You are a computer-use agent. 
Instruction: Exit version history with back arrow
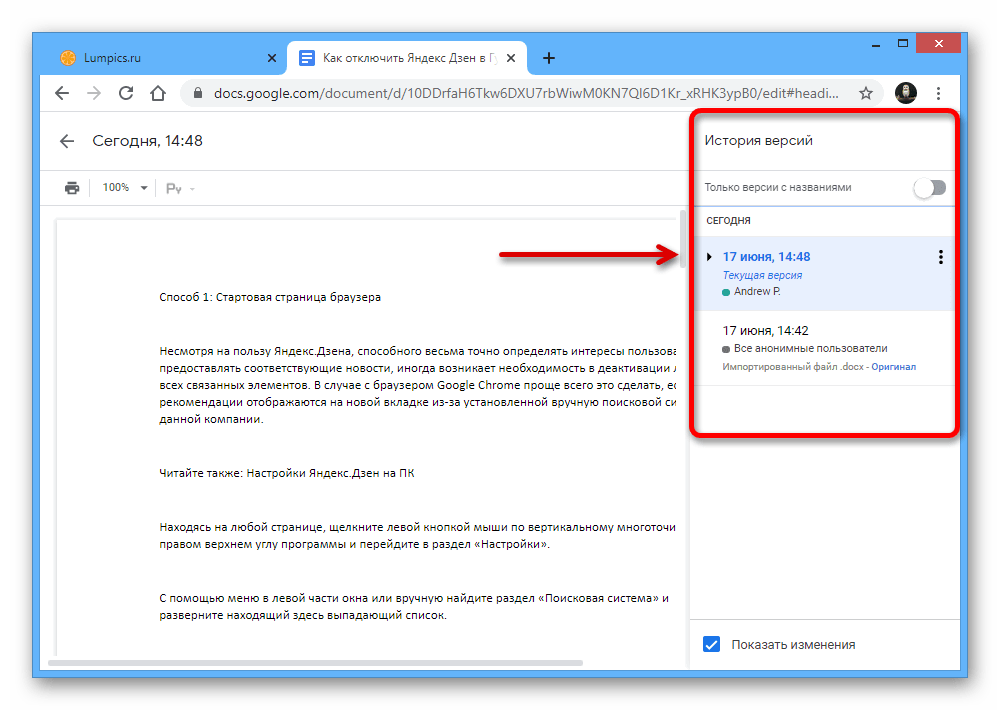pyautogui.click(x=67, y=141)
